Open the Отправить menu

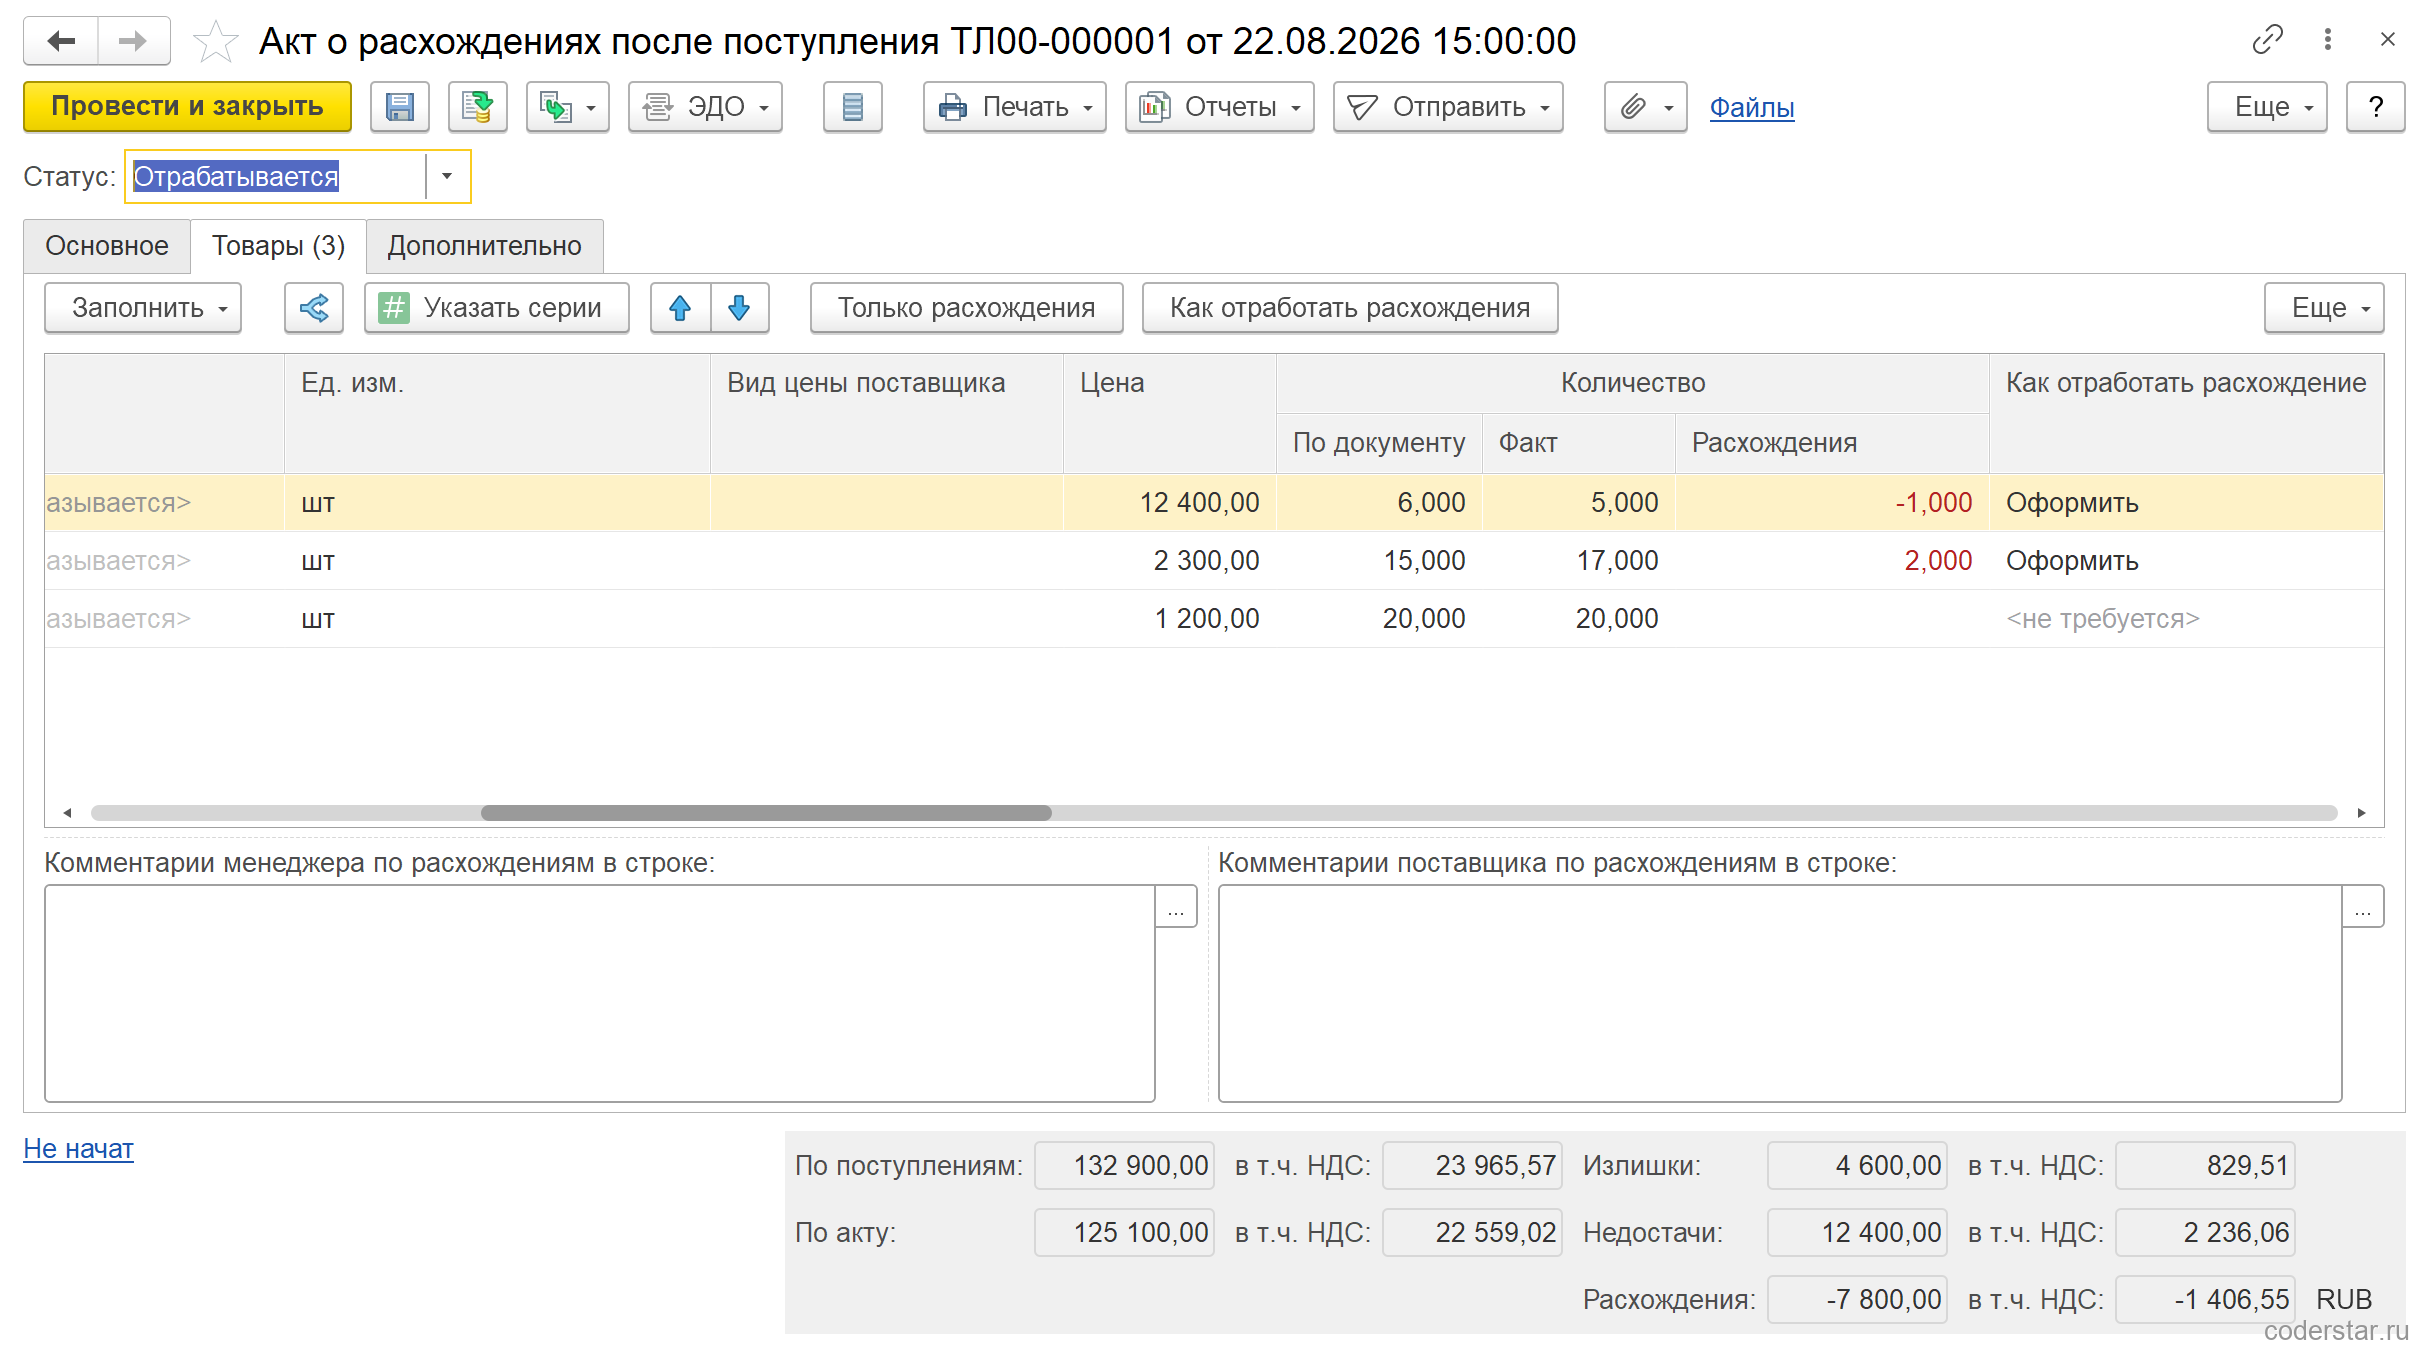tap(1448, 107)
